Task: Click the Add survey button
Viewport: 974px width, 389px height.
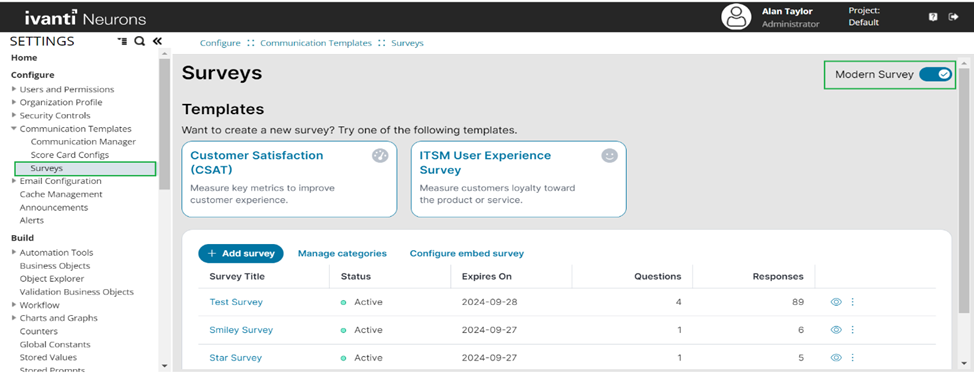Action: pos(240,254)
